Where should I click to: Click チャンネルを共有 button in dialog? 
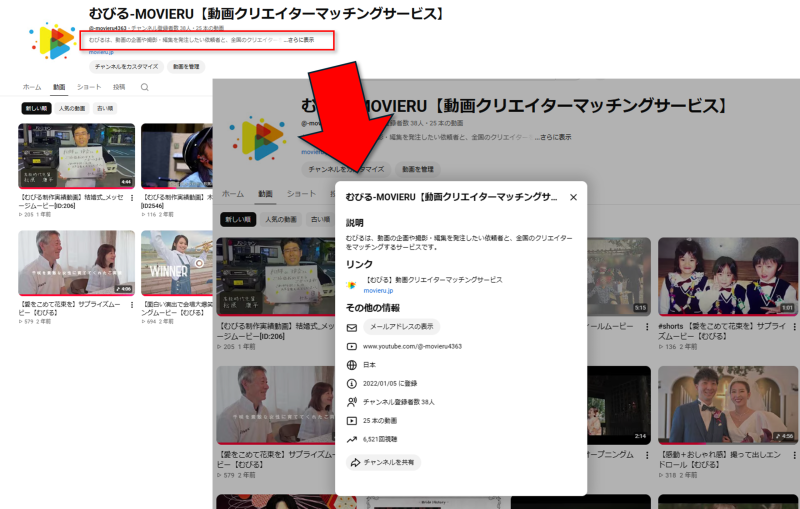point(383,463)
